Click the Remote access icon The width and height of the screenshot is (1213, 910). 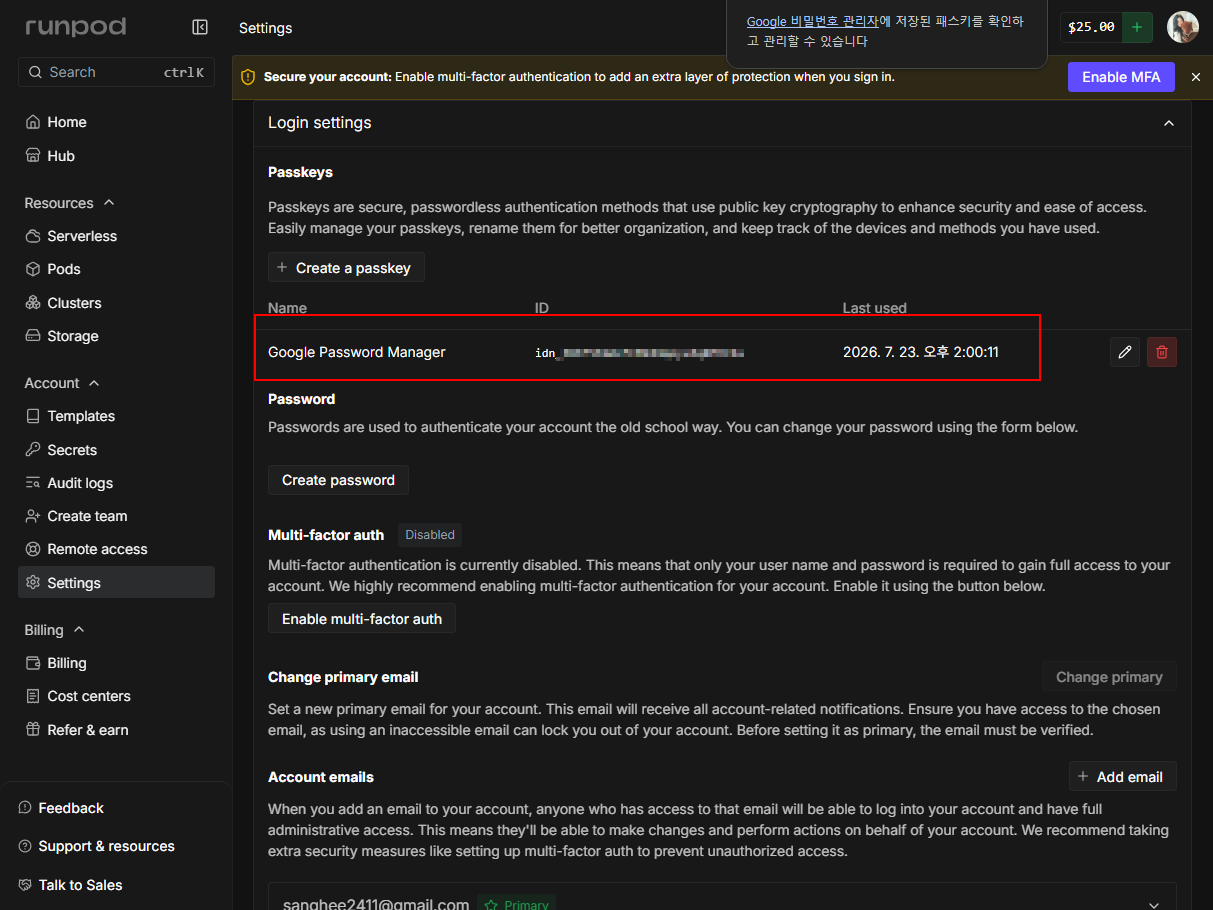click(32, 549)
